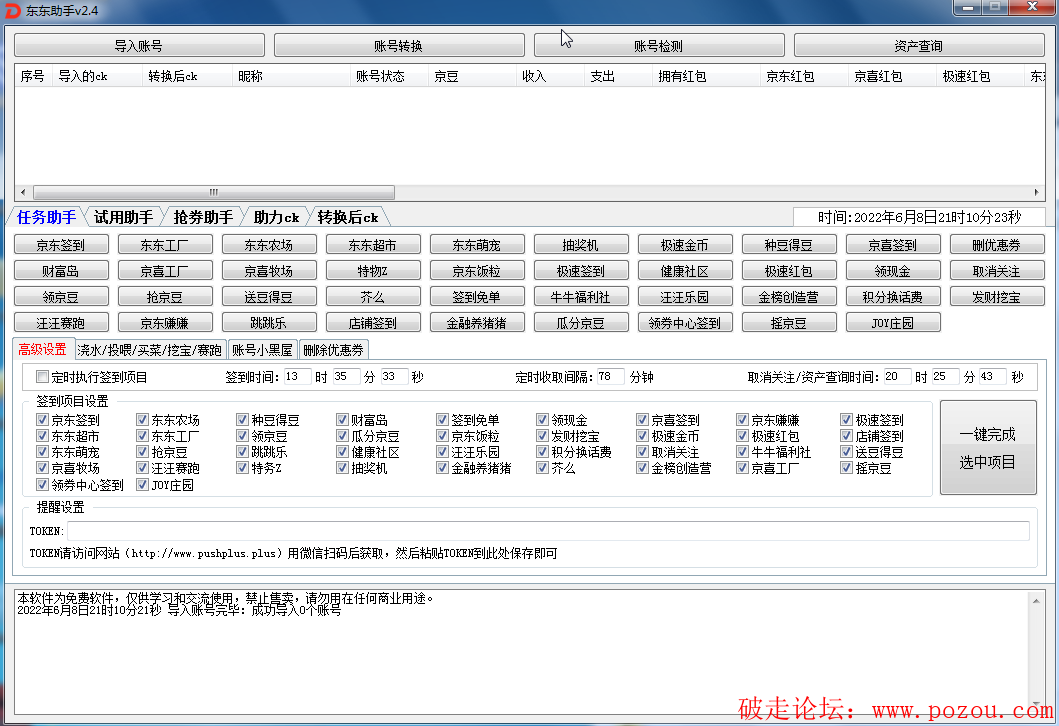Screen dimensions: 1059x726
Task: Click the 取消关注 task button
Action: [997, 271]
